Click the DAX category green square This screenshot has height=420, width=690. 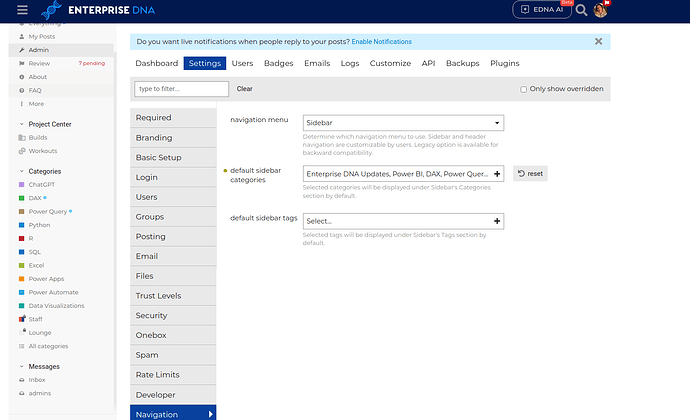pos(22,198)
